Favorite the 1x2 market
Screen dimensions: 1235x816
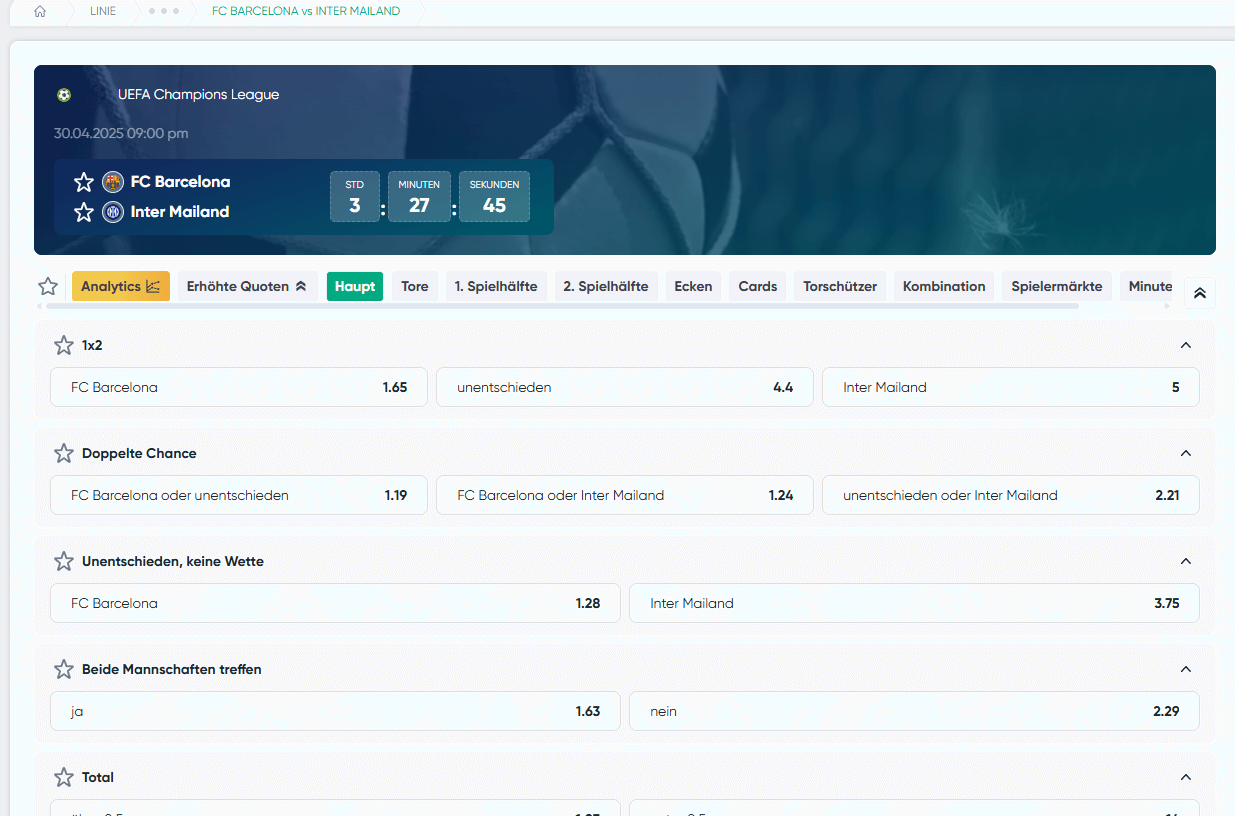[64, 345]
